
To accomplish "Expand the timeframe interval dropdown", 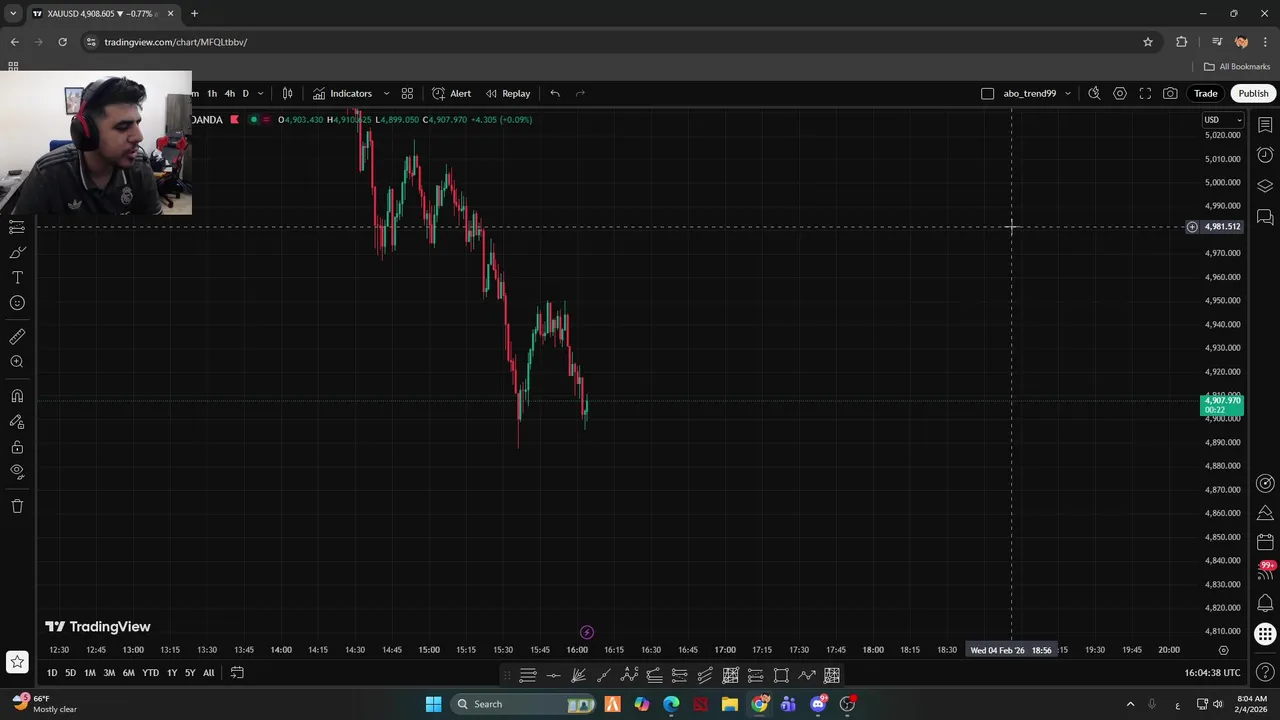I will pyautogui.click(x=261, y=93).
